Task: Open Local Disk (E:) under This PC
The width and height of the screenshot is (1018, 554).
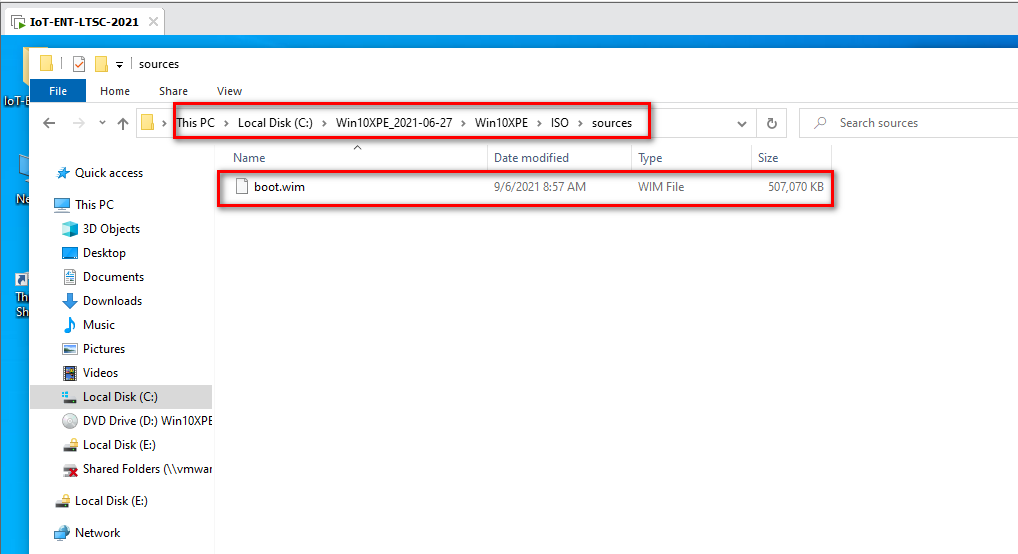Action: coord(119,445)
